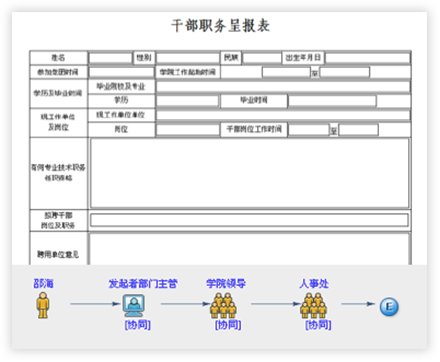The height and width of the screenshot is (362, 440).
Task: Open the [协同] link under 学院领导
Action: 228,325
